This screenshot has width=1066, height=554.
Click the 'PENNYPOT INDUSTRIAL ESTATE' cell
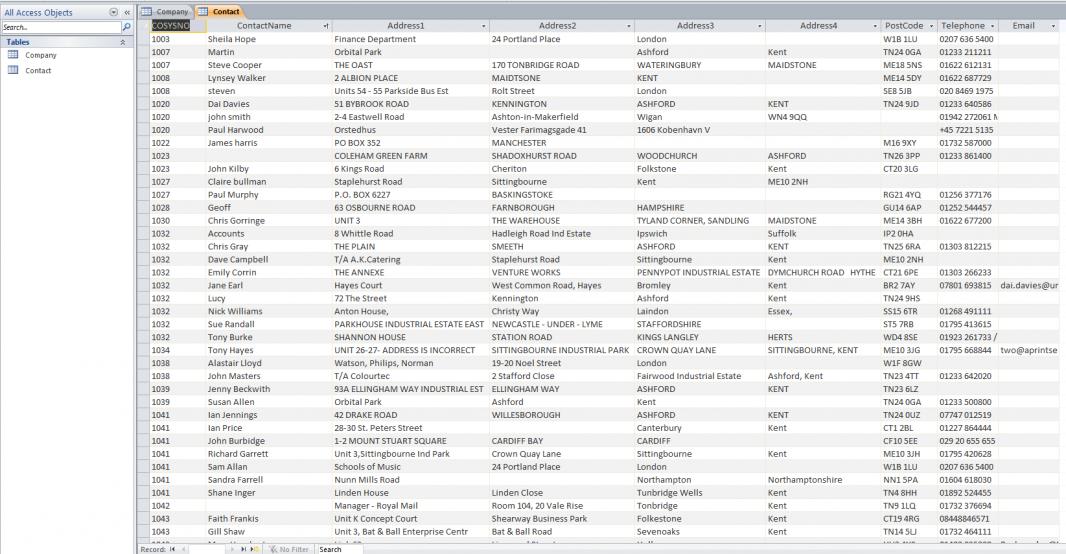pyautogui.click(x=700, y=273)
